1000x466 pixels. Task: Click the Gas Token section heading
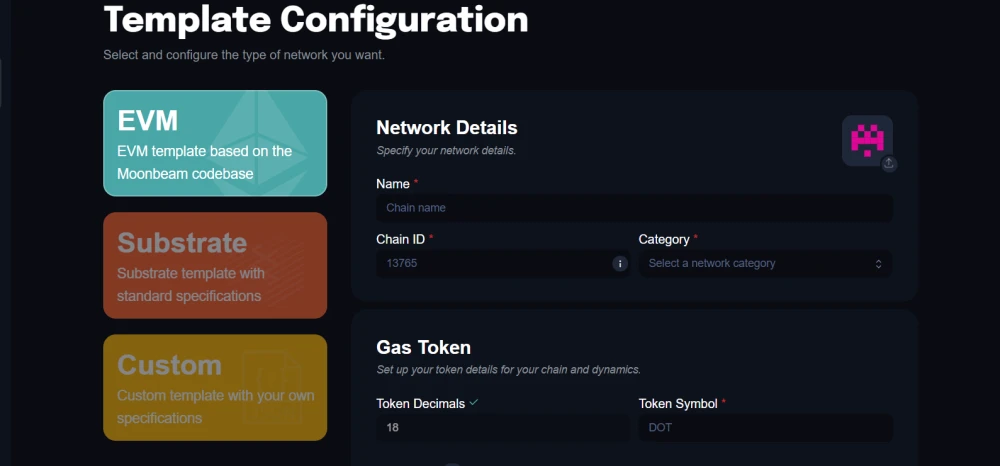point(423,347)
